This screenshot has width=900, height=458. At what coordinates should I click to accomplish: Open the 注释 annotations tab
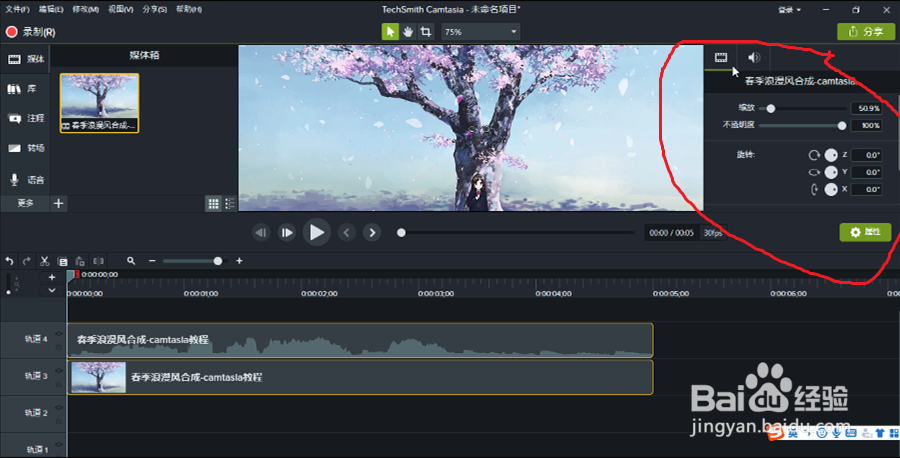26,118
